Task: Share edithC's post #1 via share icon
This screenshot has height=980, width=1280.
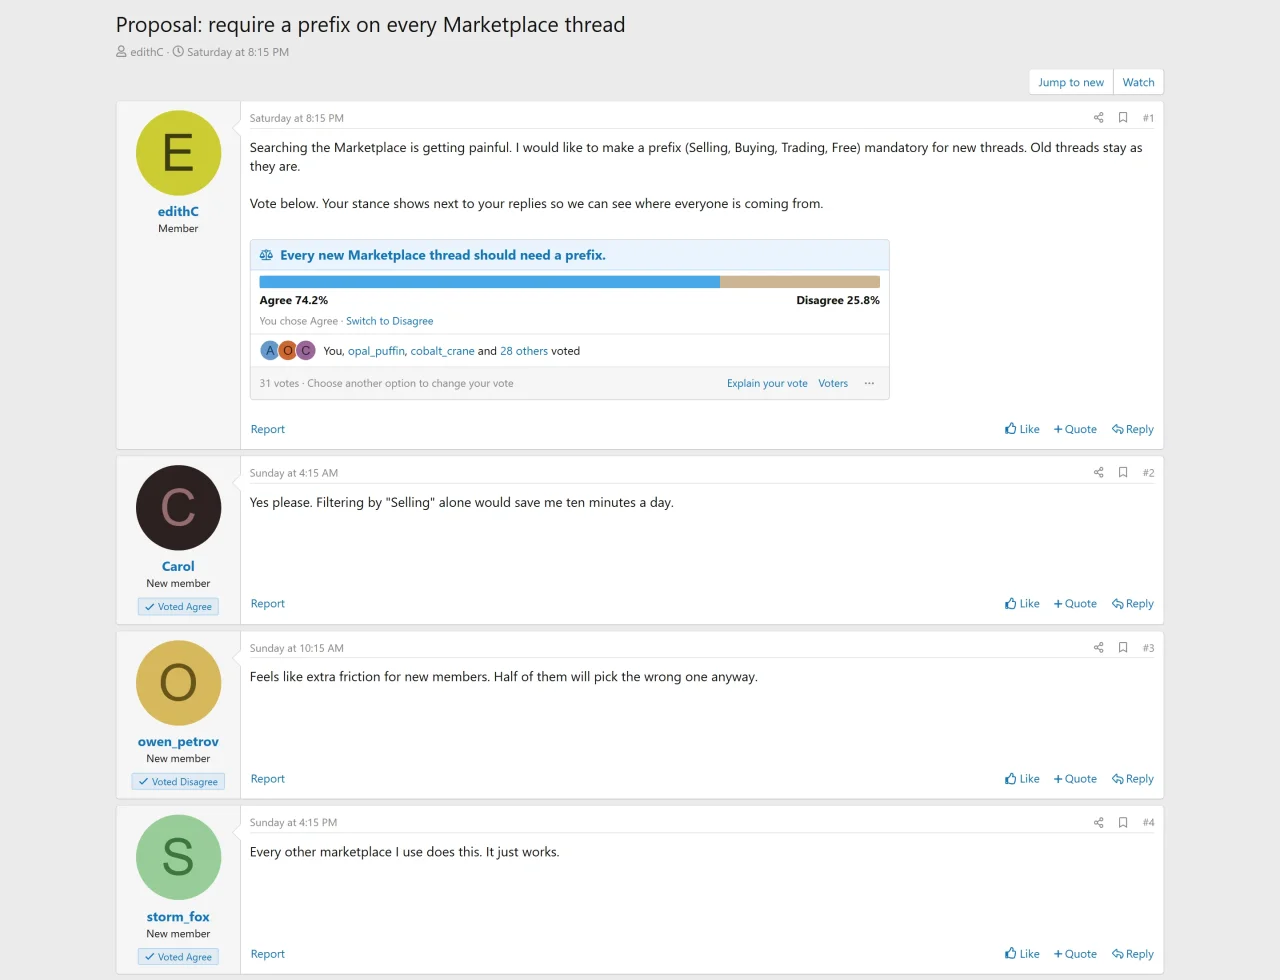Action: pyautogui.click(x=1098, y=118)
